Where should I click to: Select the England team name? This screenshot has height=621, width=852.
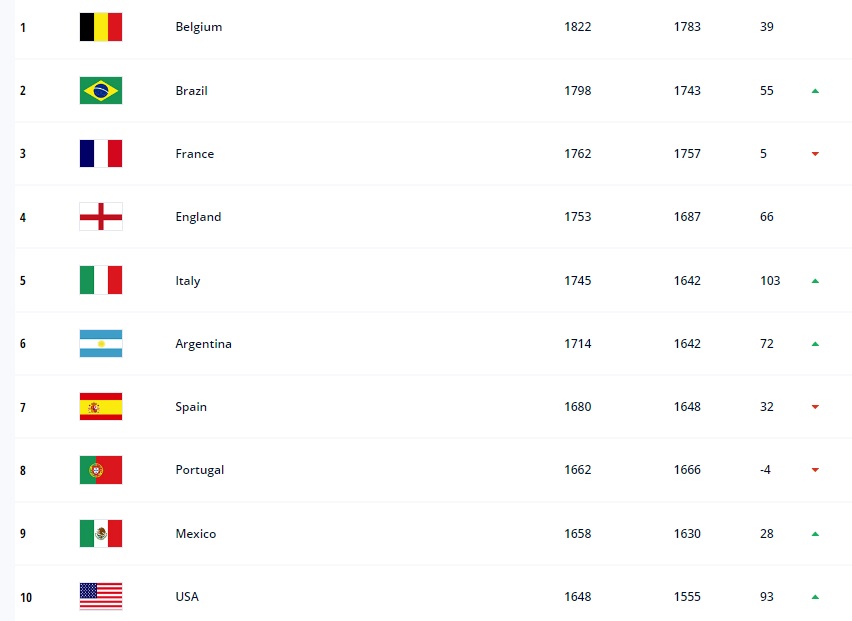(x=198, y=217)
